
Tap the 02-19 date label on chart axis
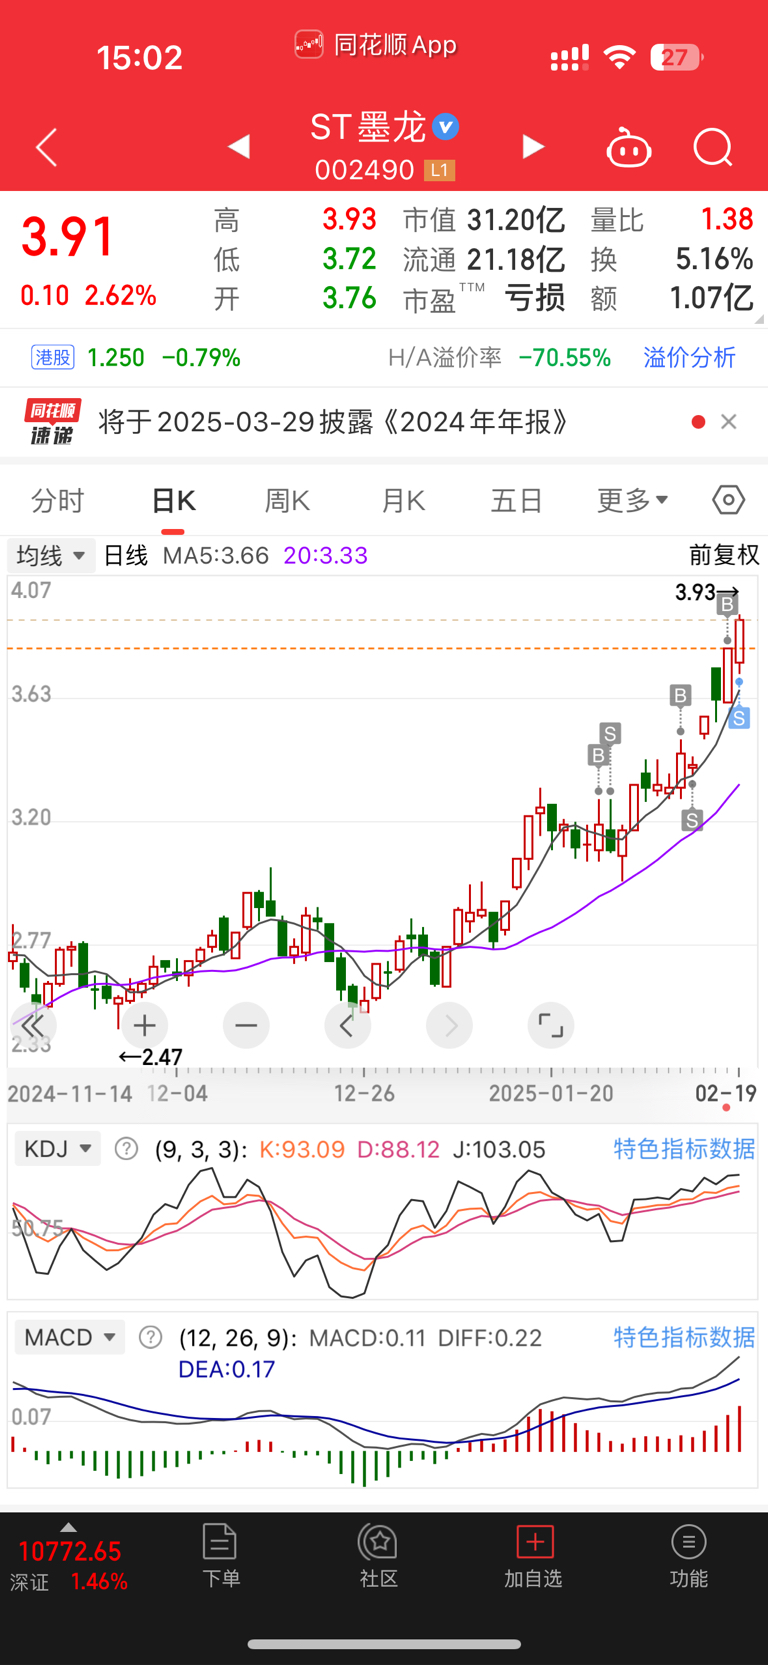tap(726, 1093)
